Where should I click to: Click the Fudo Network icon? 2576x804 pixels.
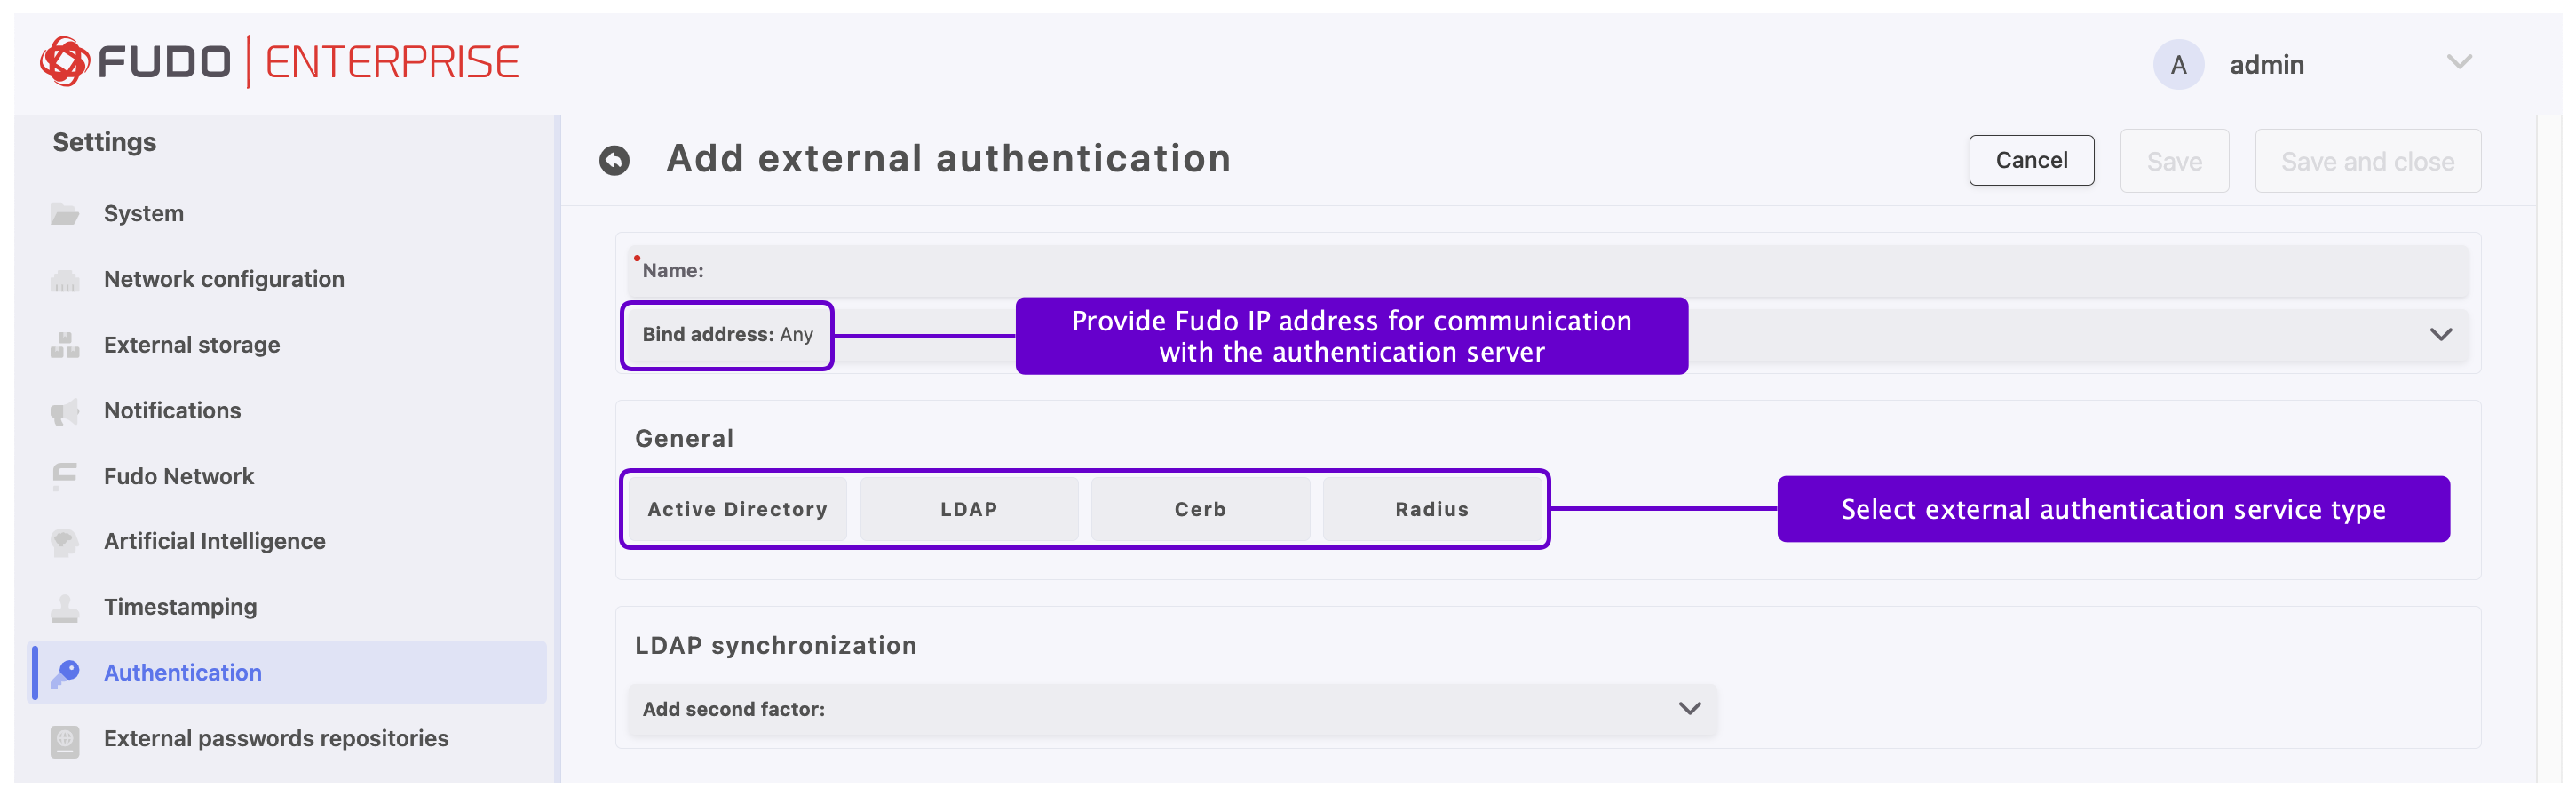tap(65, 476)
